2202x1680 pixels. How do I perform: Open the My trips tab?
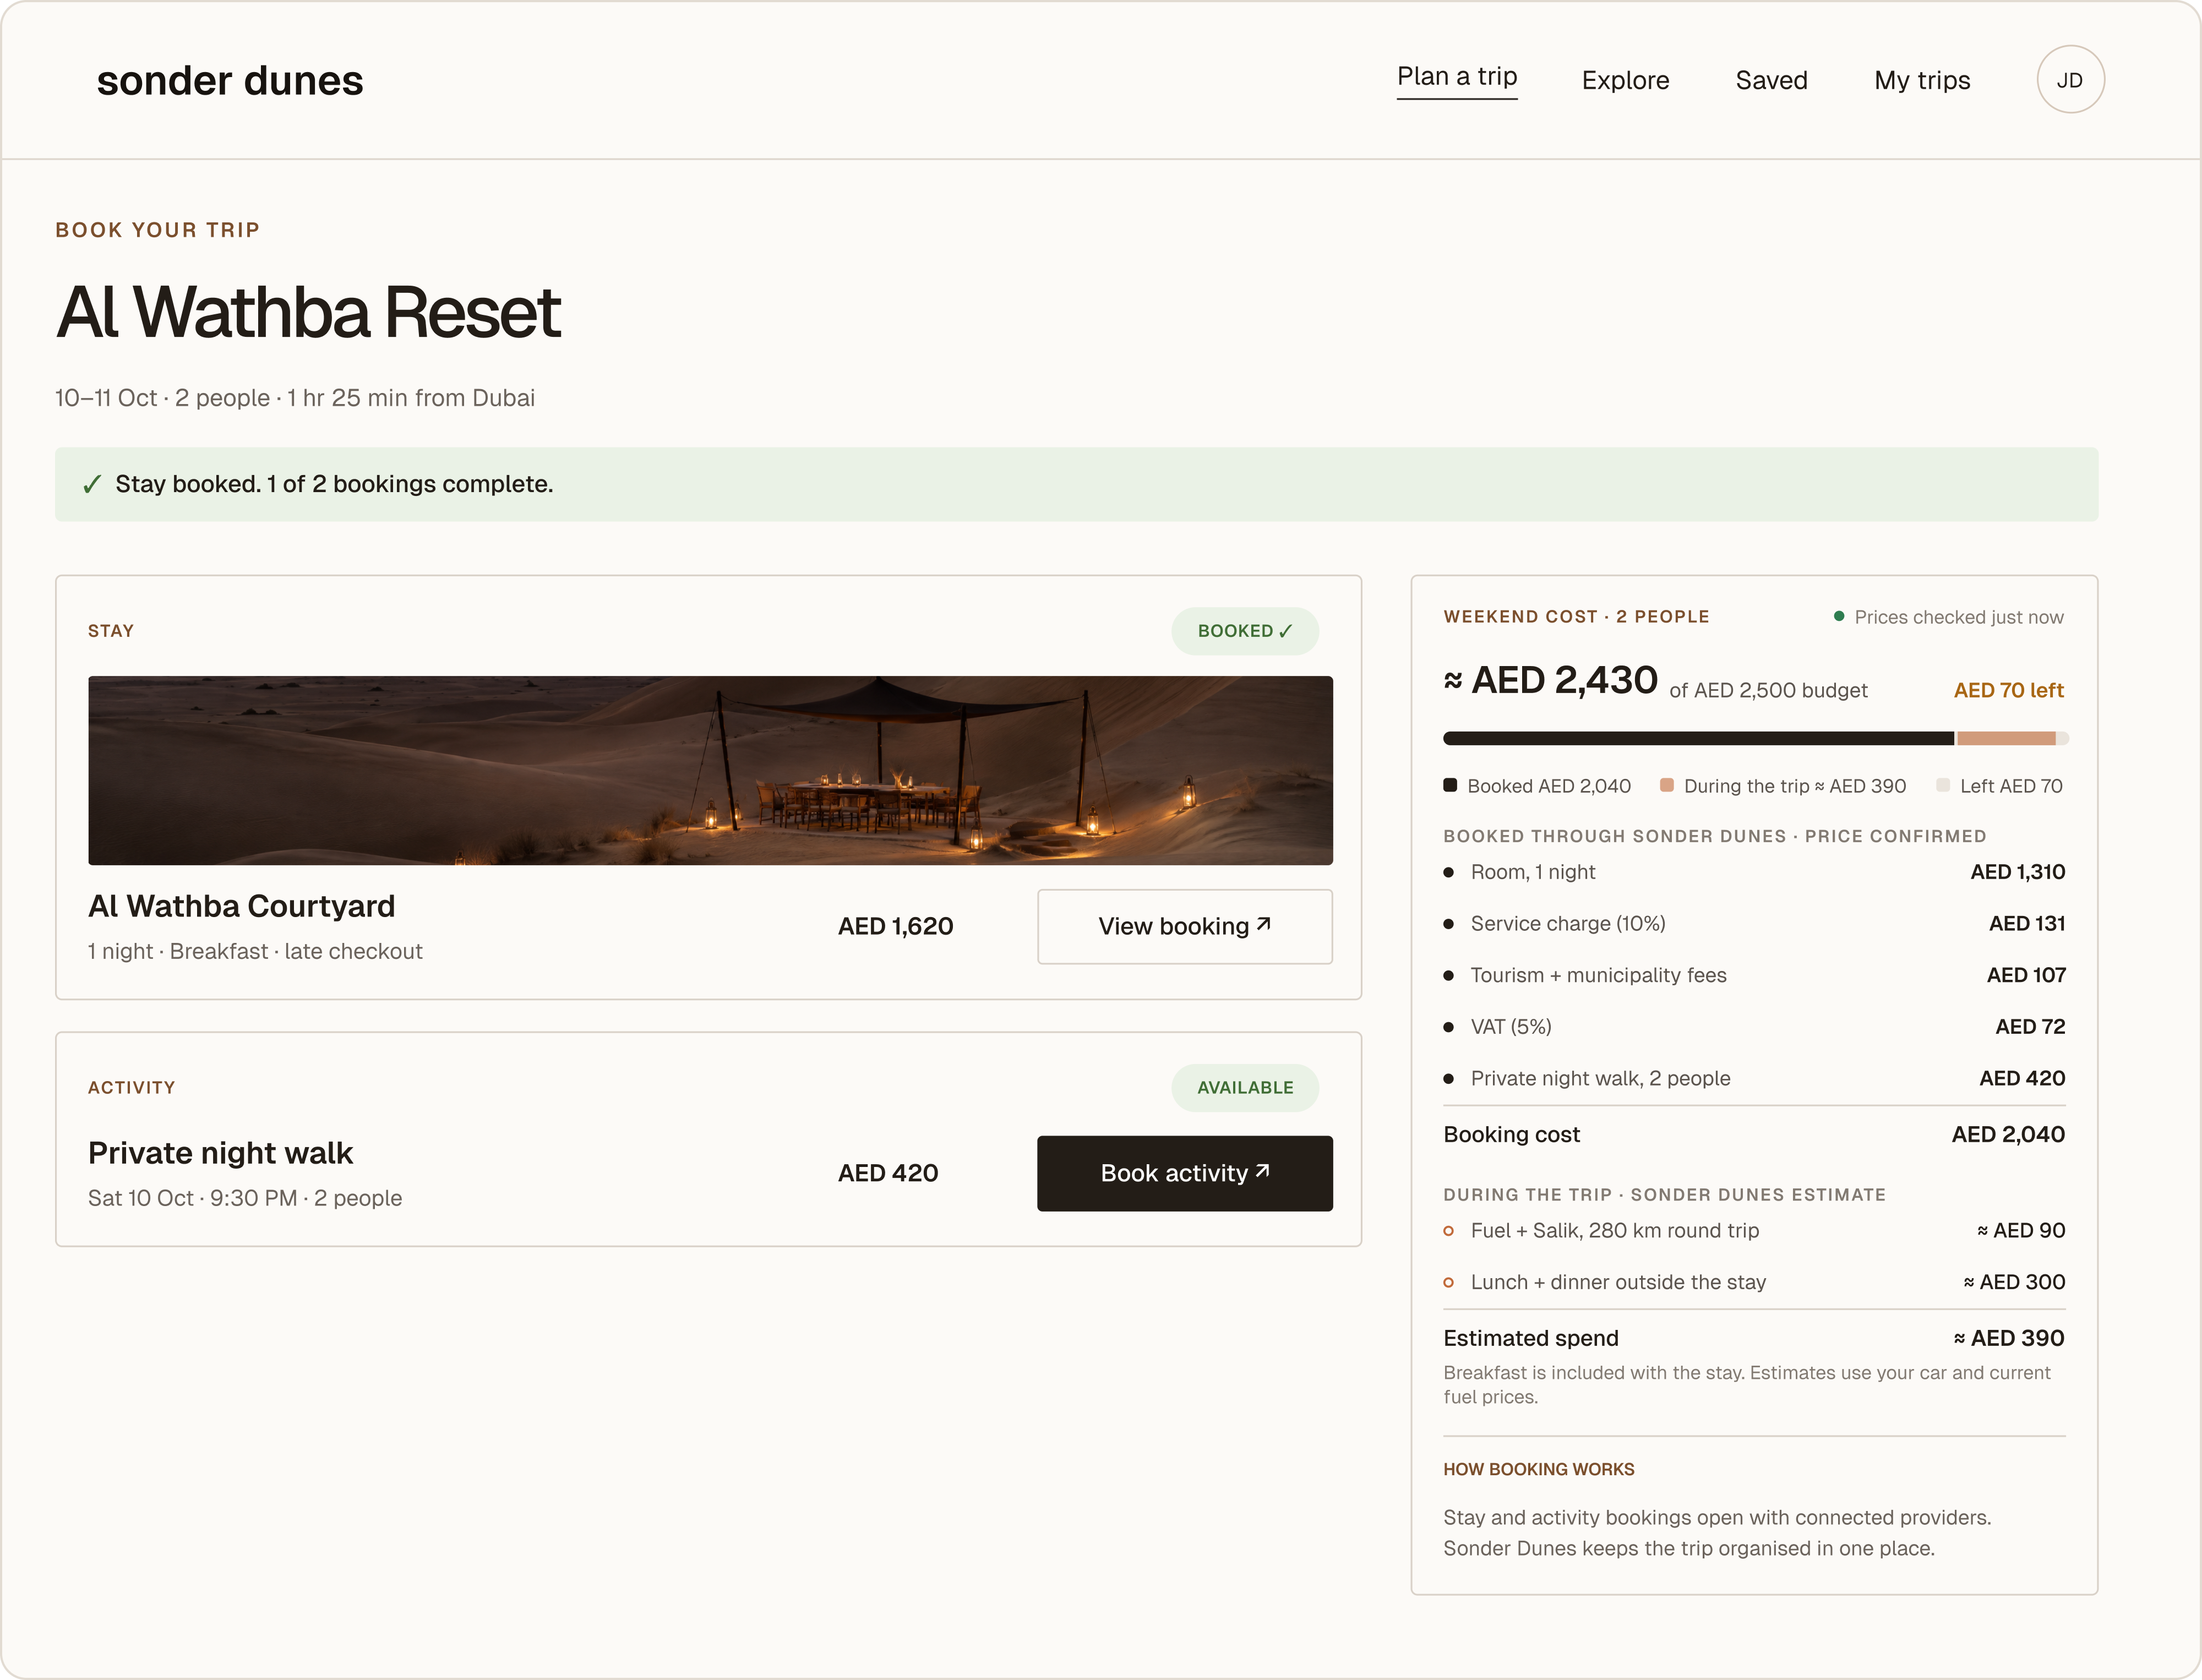(1922, 80)
